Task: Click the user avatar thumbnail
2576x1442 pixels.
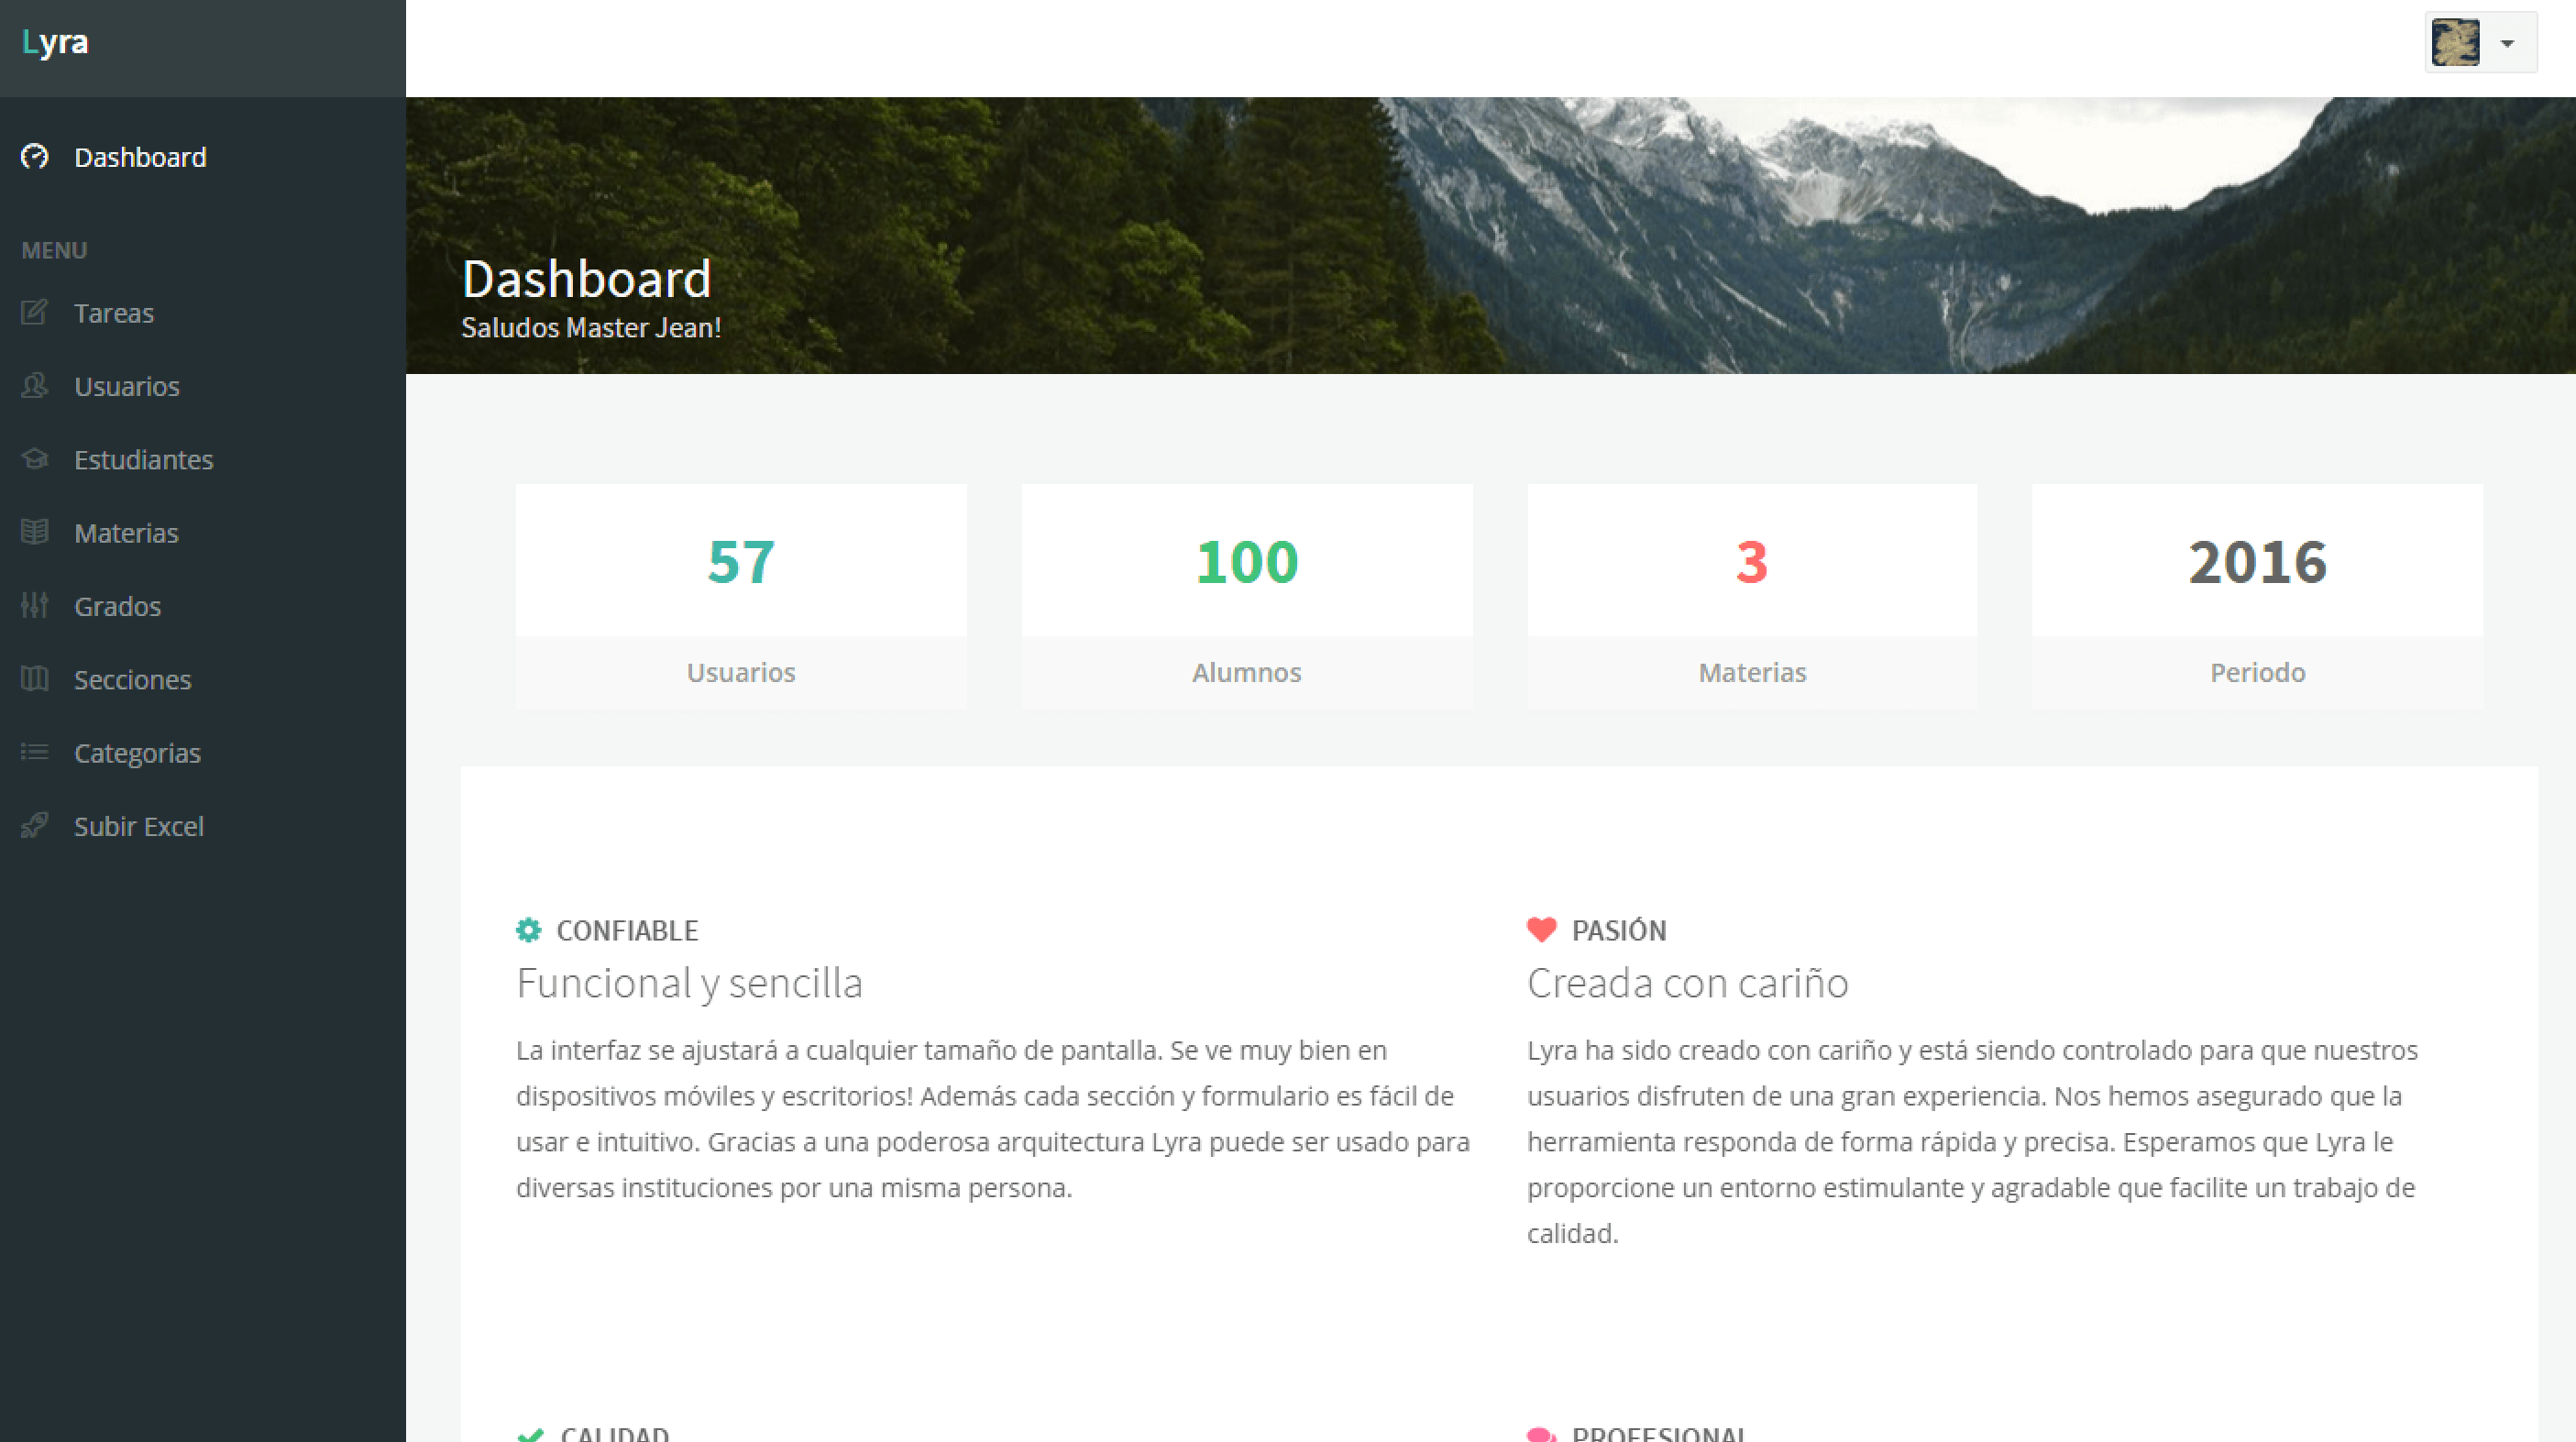Action: [2455, 43]
